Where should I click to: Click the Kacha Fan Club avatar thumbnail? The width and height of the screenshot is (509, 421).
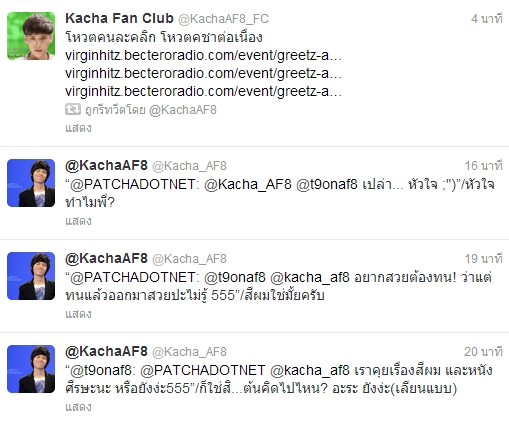[x=31, y=36]
